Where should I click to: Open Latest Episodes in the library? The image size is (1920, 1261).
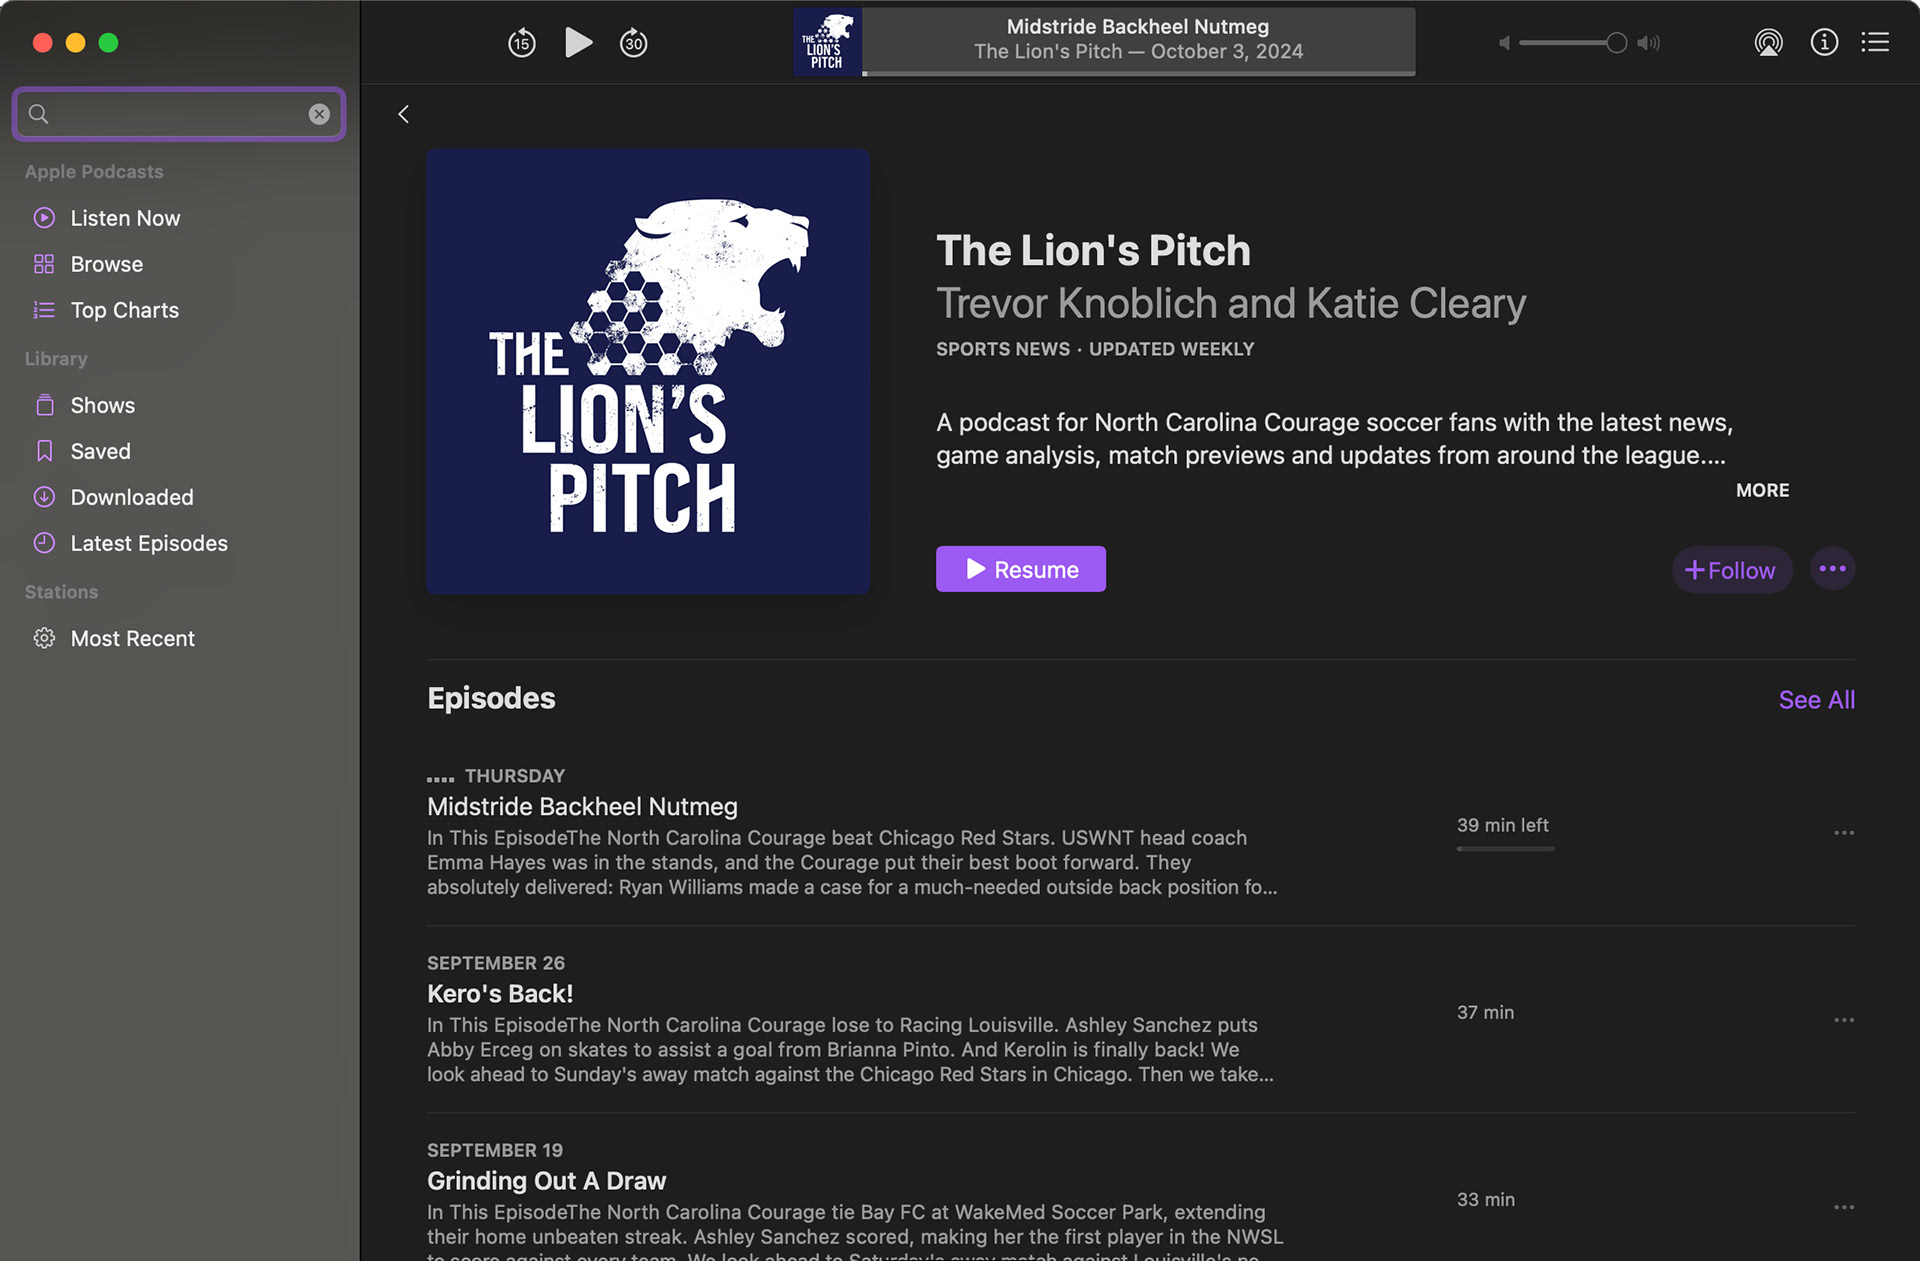tap(149, 543)
